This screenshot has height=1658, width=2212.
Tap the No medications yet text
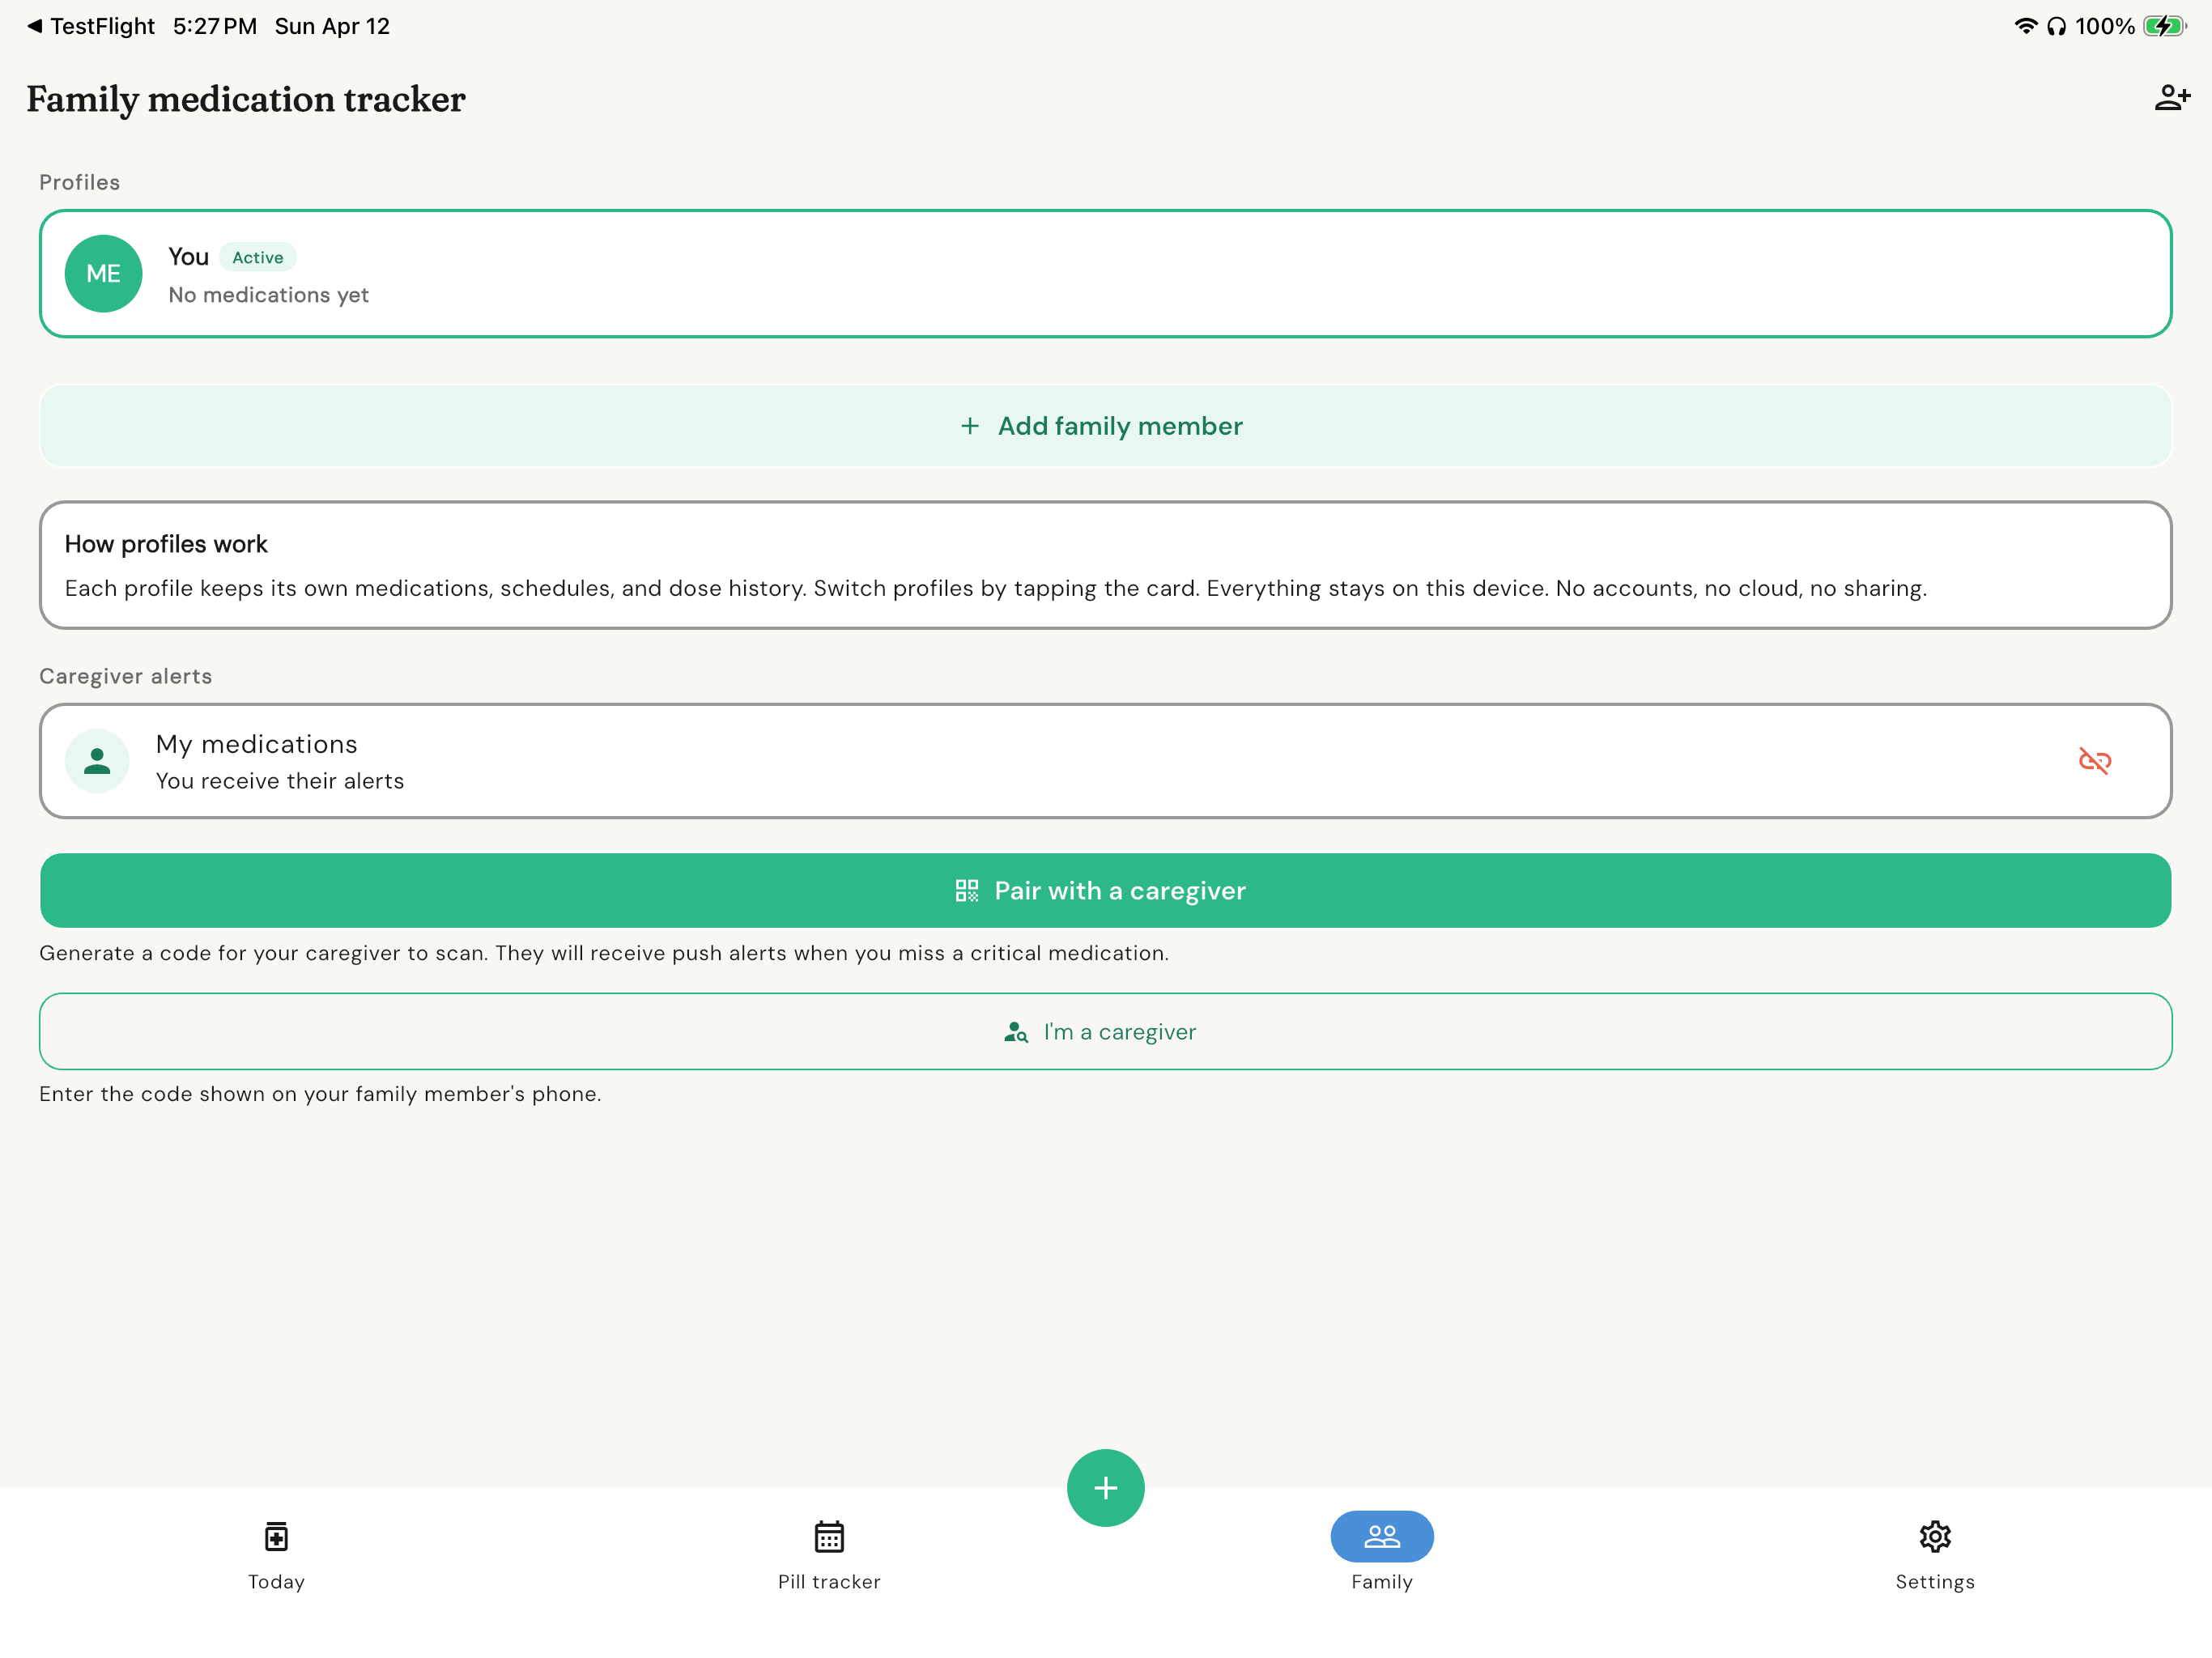[x=269, y=295]
